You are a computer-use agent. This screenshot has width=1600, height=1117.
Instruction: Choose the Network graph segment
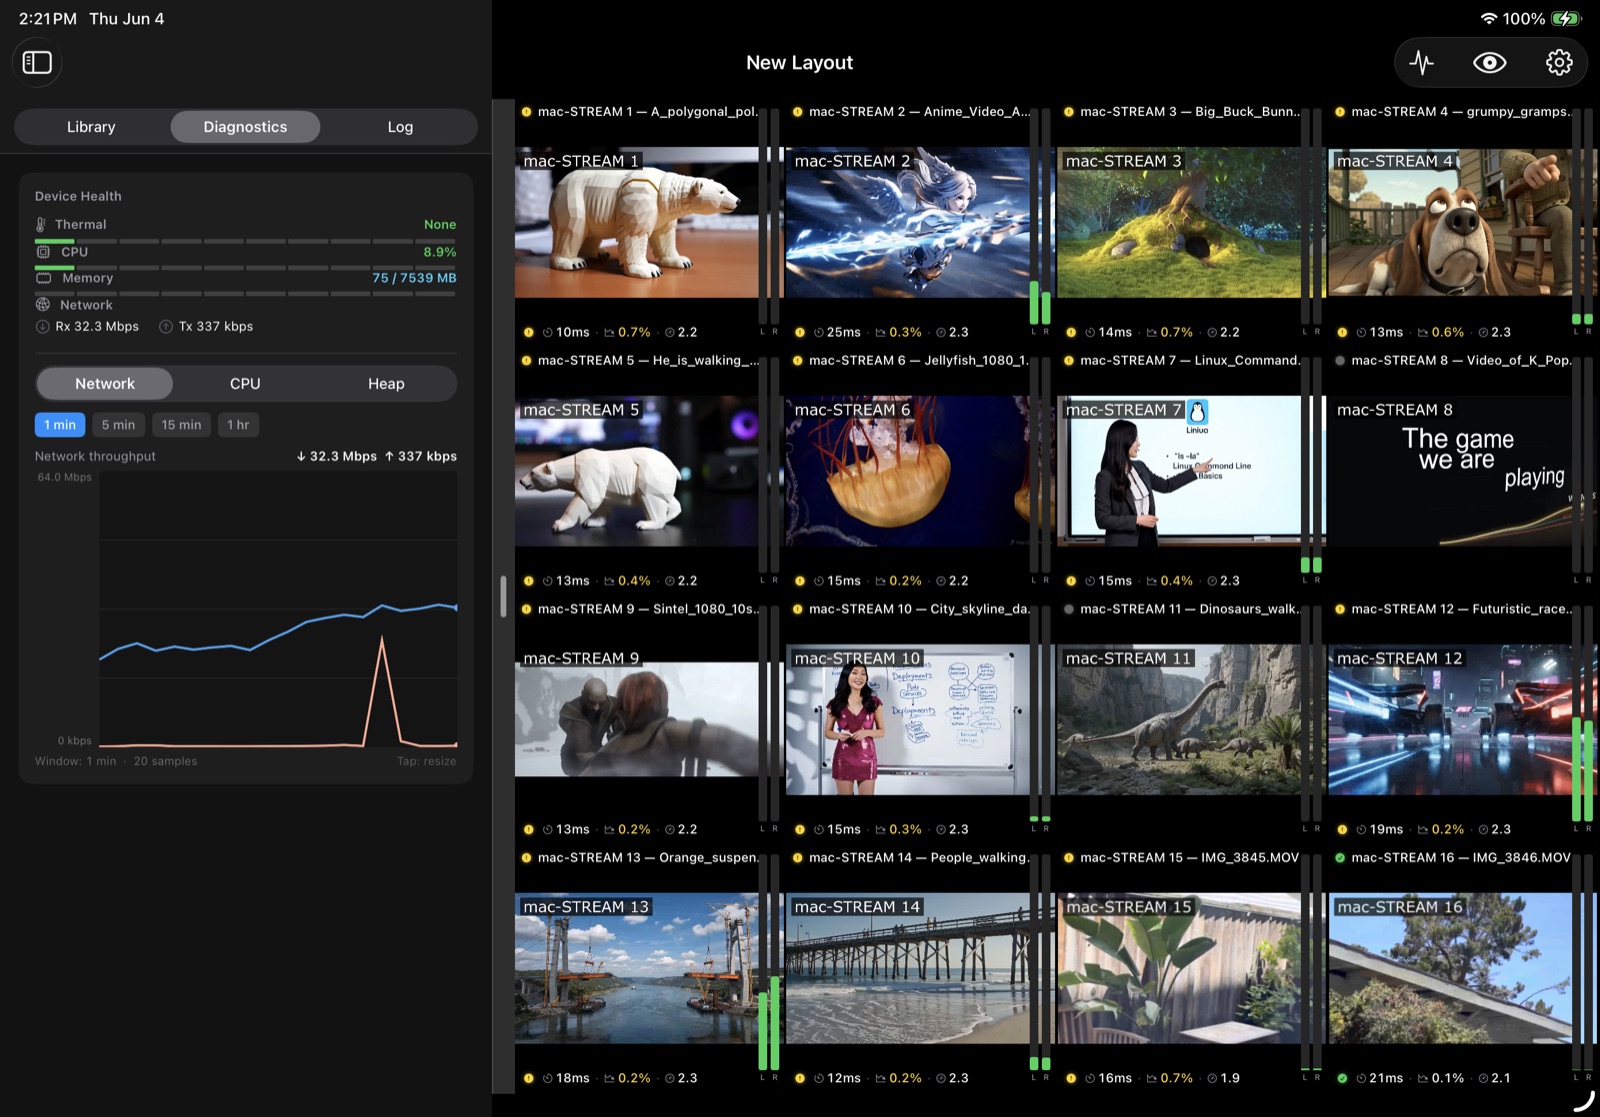[x=105, y=384]
